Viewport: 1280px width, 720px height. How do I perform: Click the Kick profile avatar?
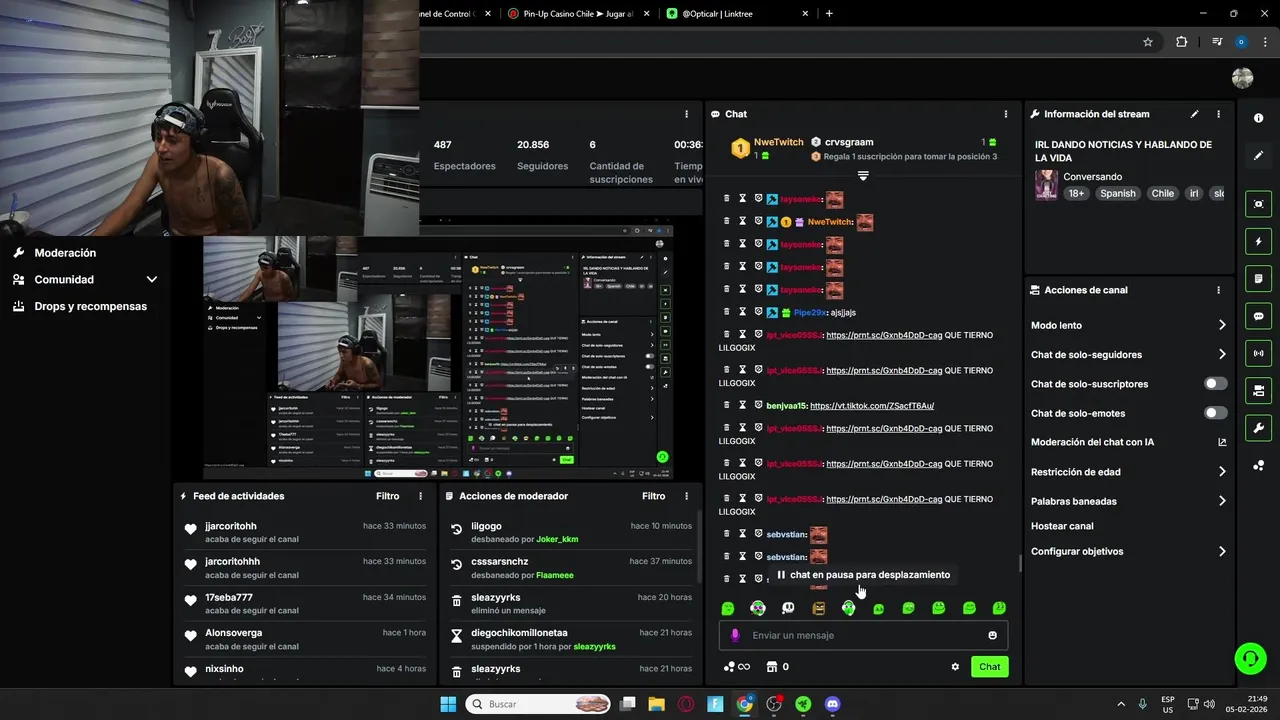click(x=1242, y=78)
